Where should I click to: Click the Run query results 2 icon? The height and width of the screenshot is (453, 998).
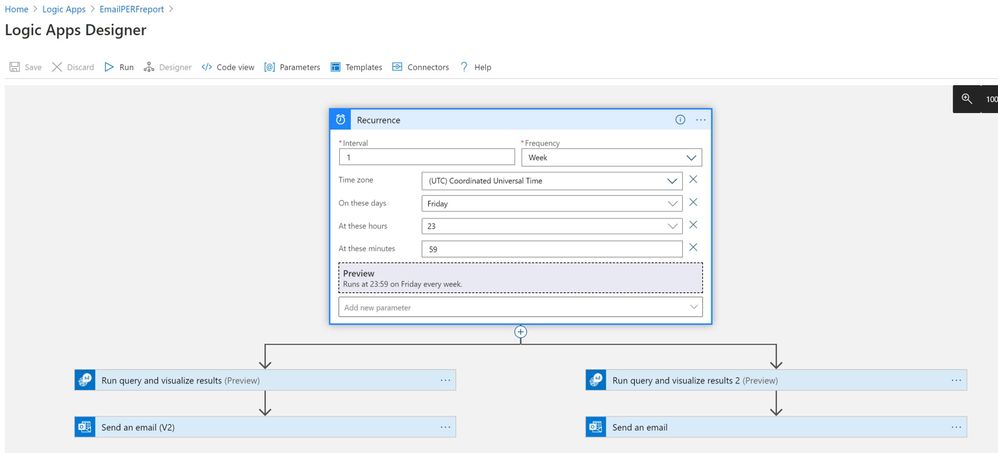pos(596,380)
